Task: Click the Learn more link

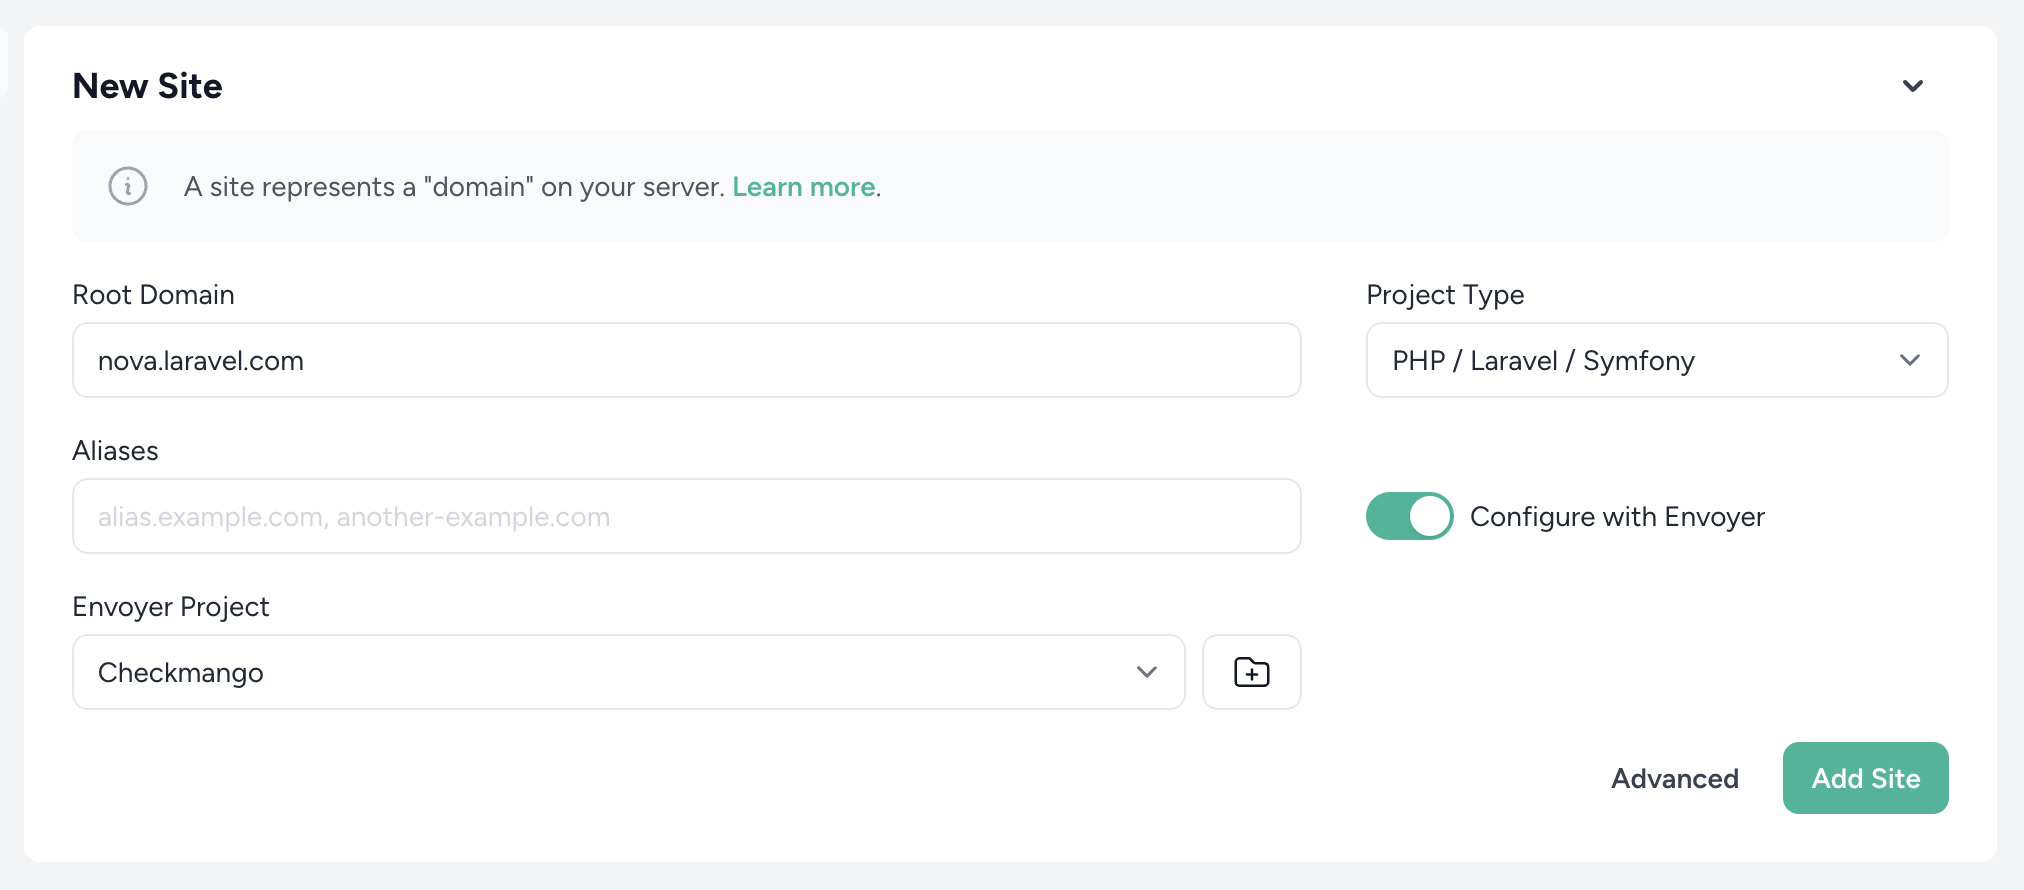Action: pos(803,187)
